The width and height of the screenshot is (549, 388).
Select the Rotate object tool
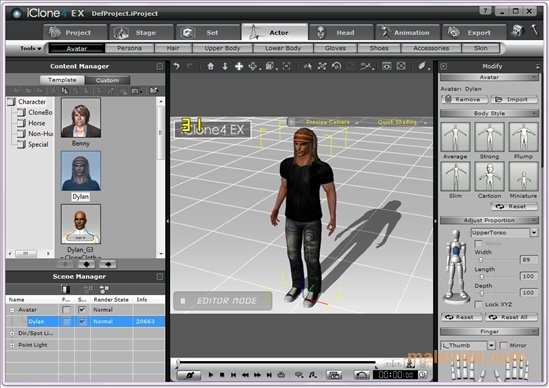pos(253,66)
